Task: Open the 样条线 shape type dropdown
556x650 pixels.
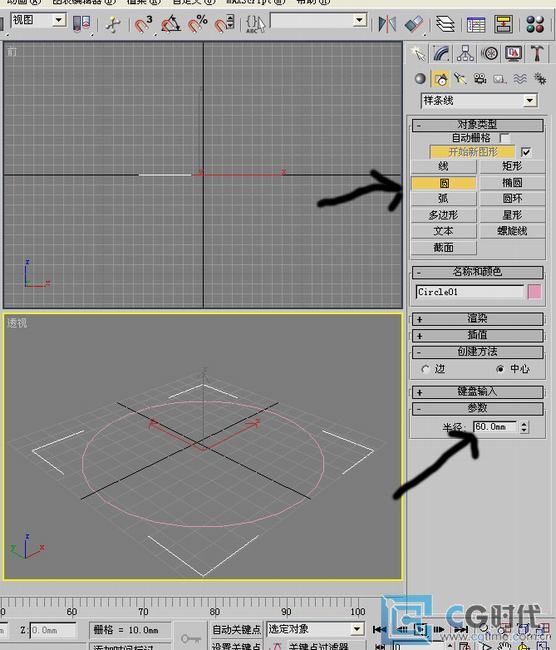Action: pos(529,100)
